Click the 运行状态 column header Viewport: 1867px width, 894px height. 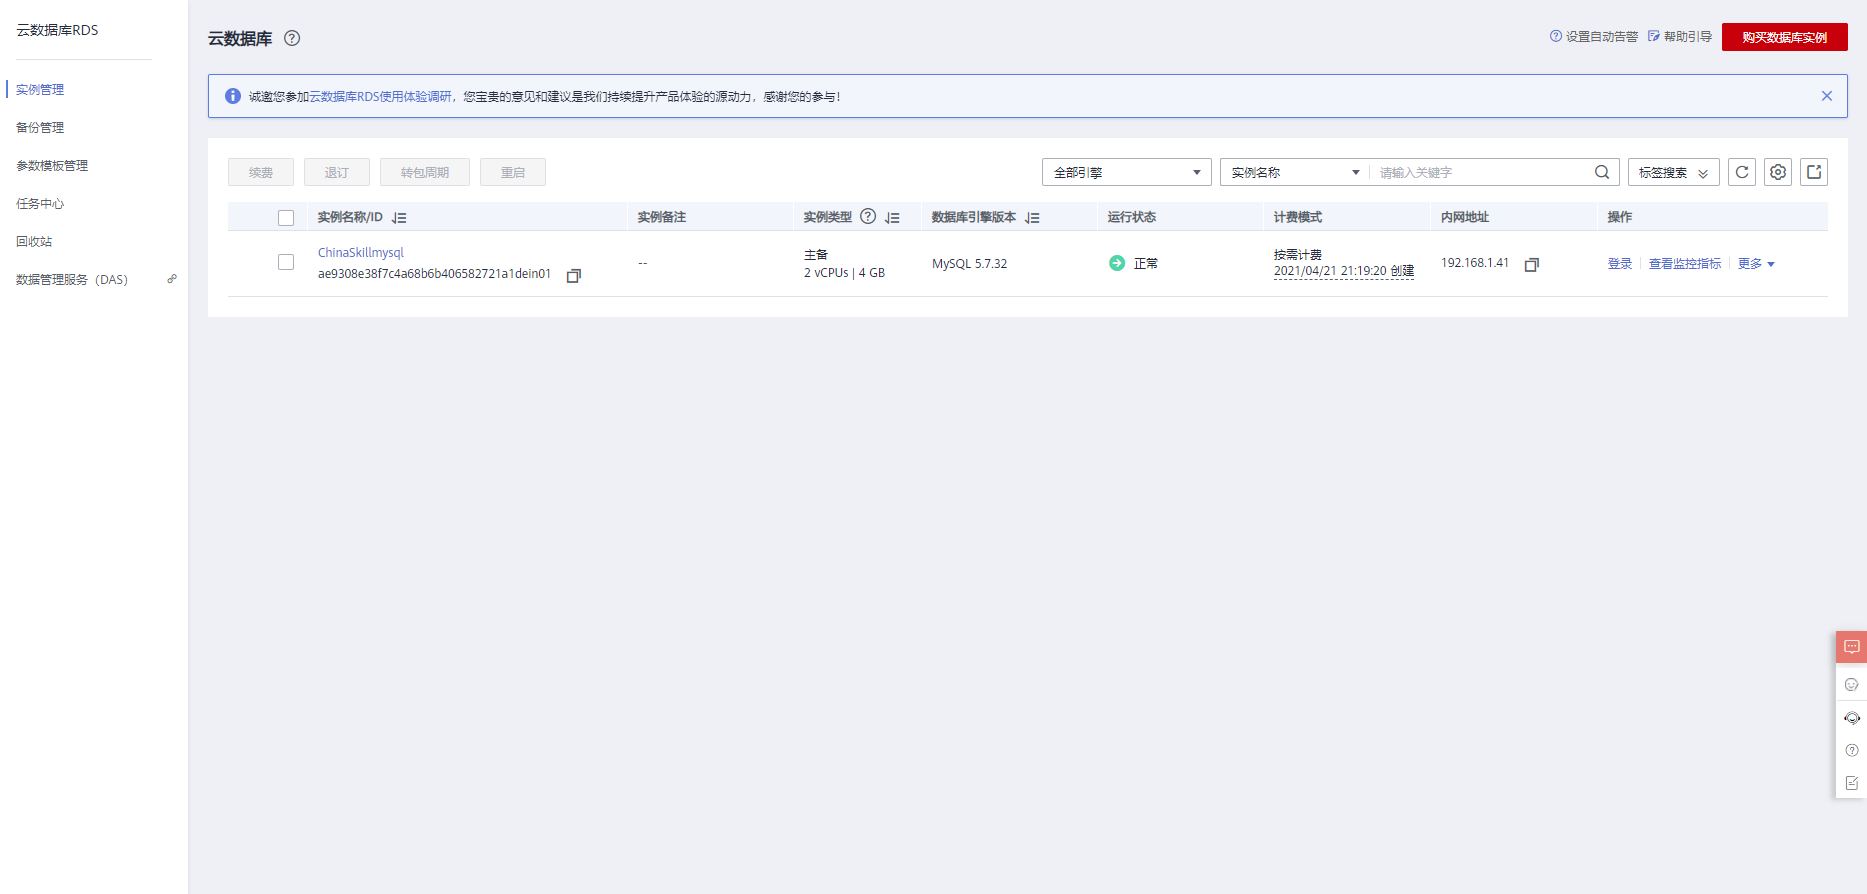(x=1132, y=217)
